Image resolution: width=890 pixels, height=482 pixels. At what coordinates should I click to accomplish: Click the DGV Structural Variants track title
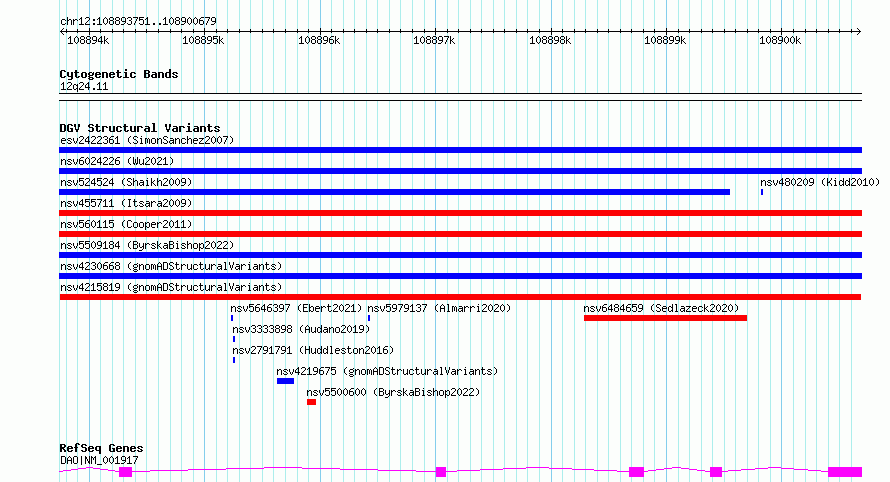coord(140,128)
